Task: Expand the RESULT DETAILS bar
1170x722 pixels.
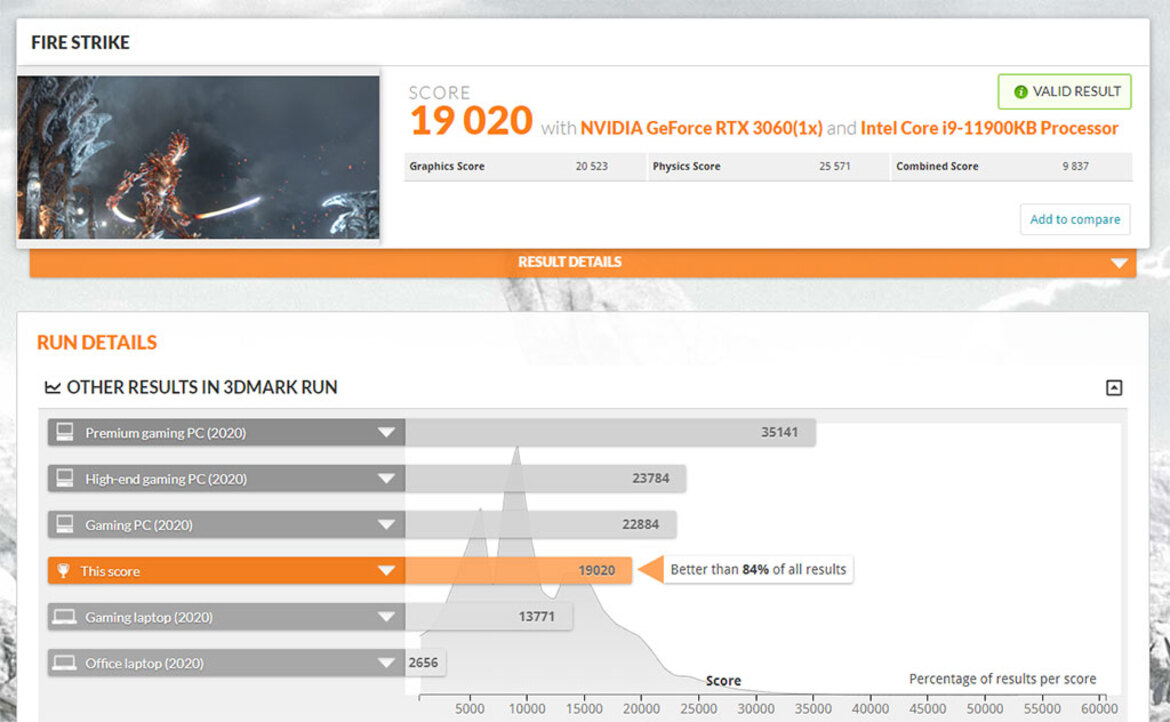Action: 583,263
